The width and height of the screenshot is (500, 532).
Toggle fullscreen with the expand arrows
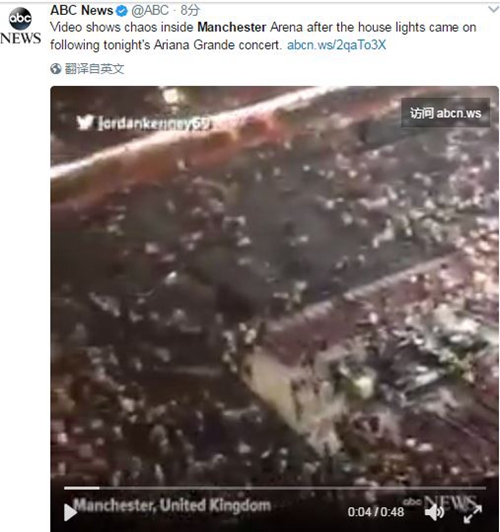473,513
